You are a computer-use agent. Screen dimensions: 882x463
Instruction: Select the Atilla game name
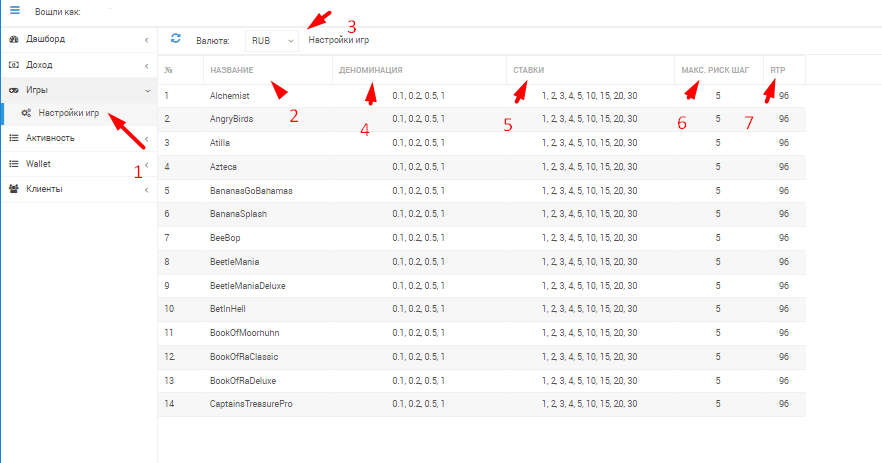click(x=220, y=143)
